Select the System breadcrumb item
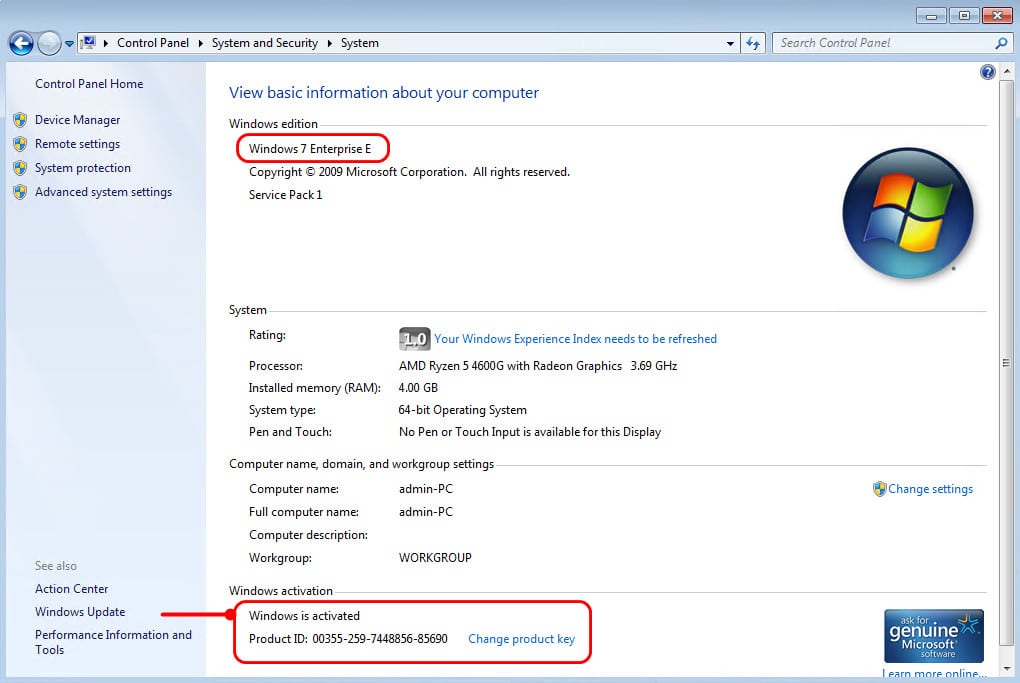Viewport: 1020px width, 683px height. point(360,43)
